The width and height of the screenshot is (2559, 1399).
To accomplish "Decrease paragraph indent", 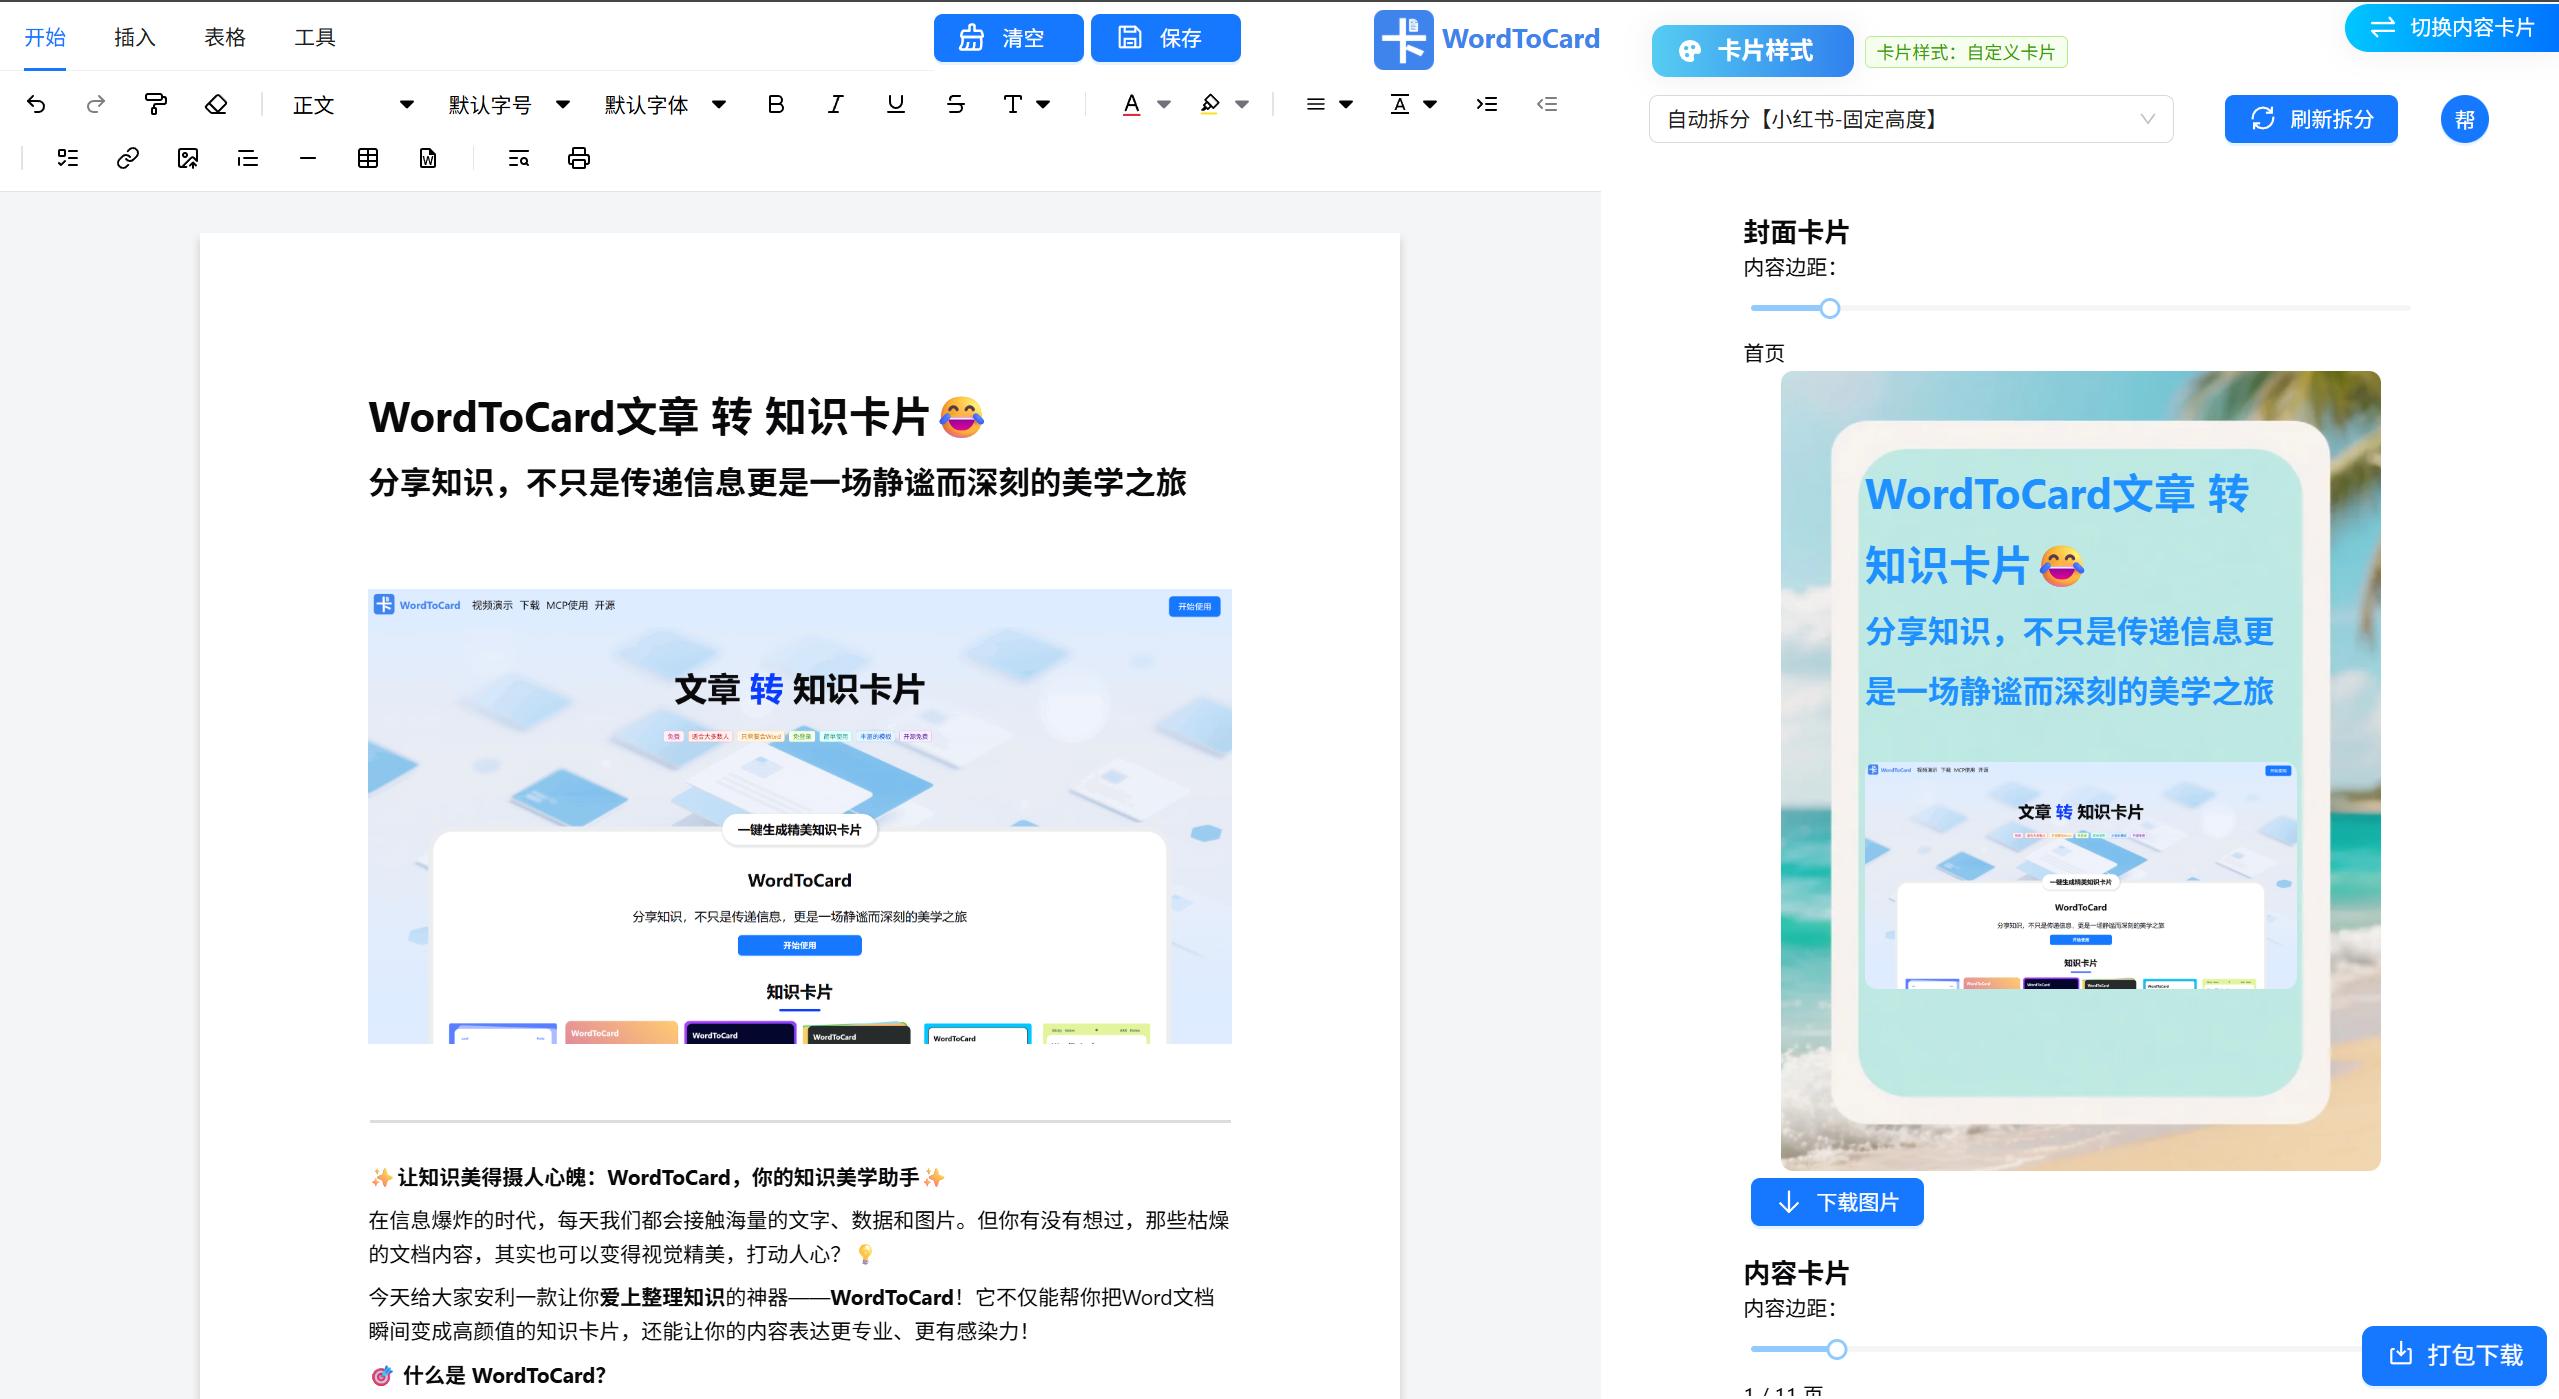I will pyautogui.click(x=1547, y=104).
